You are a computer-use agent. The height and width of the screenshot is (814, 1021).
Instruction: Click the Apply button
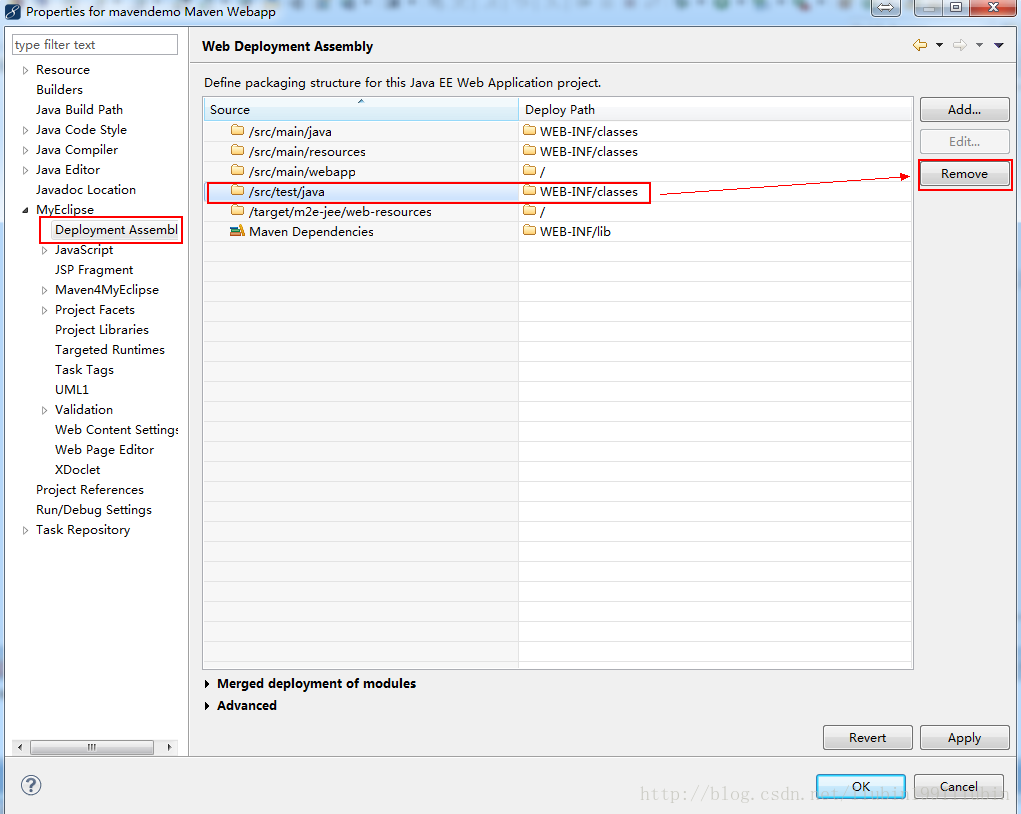(964, 738)
